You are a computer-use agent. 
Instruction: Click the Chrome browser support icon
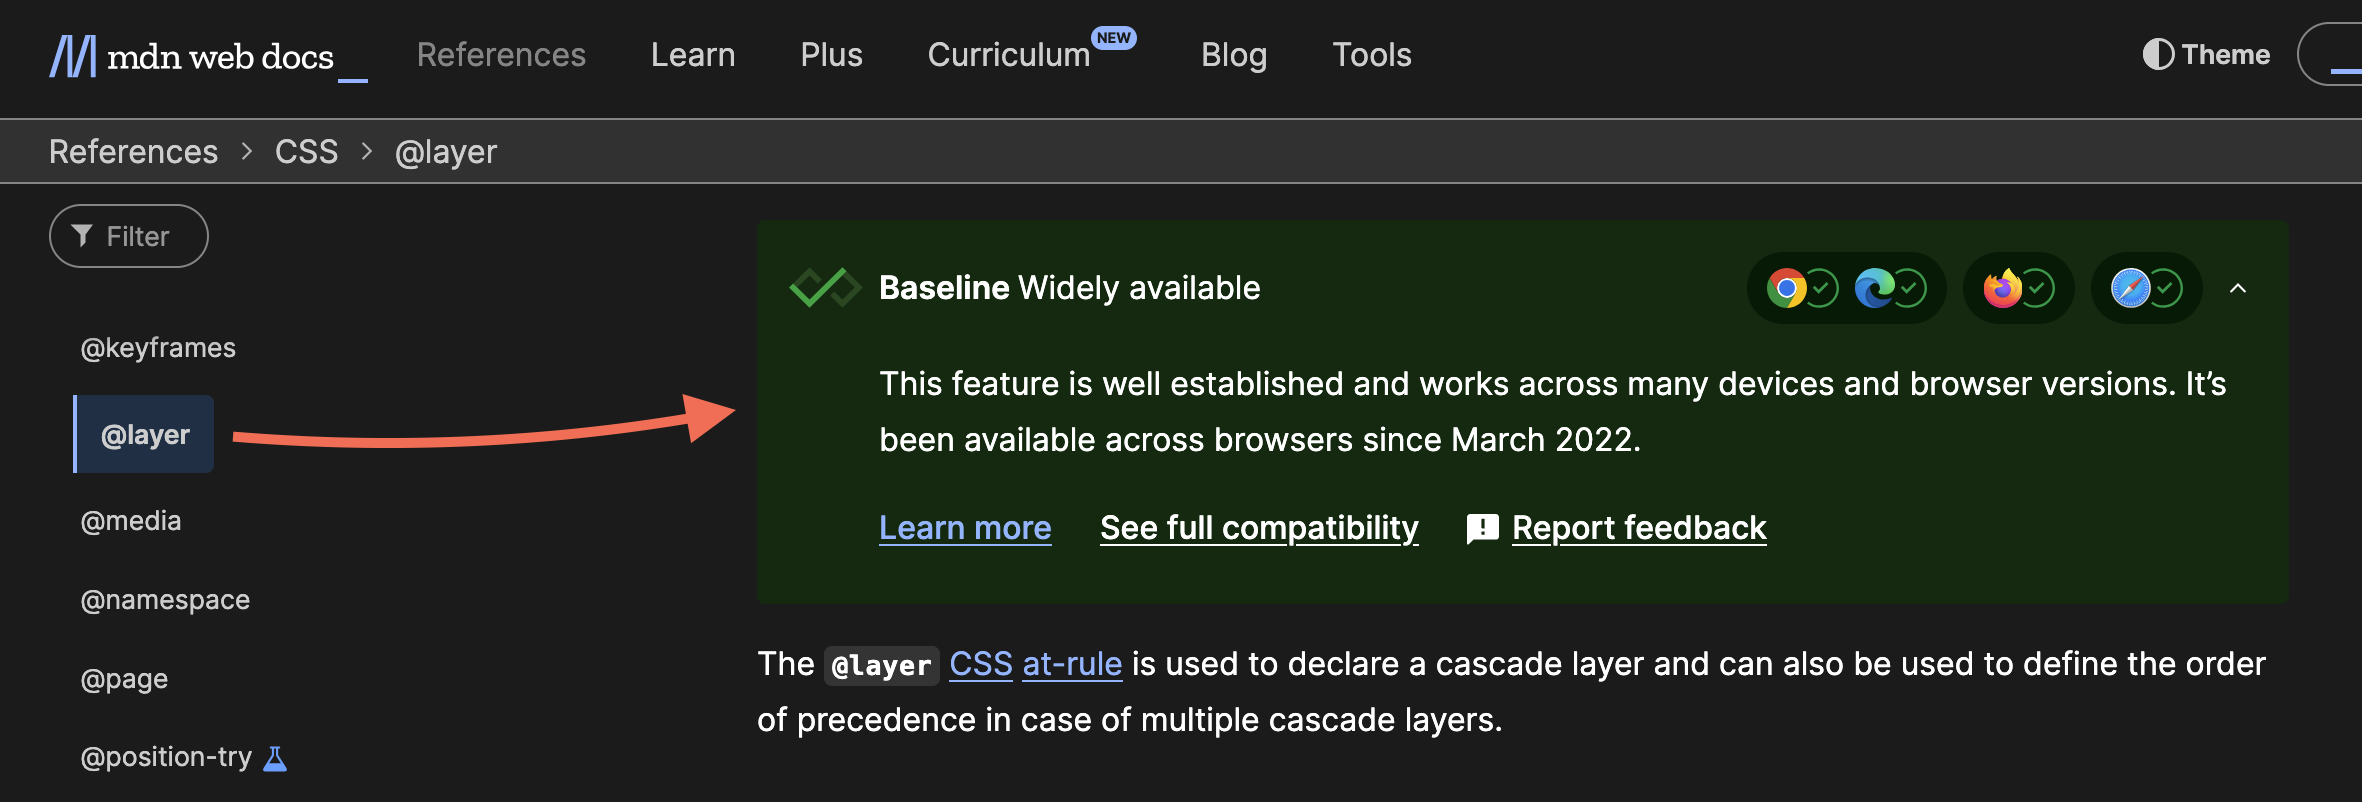tap(1786, 289)
